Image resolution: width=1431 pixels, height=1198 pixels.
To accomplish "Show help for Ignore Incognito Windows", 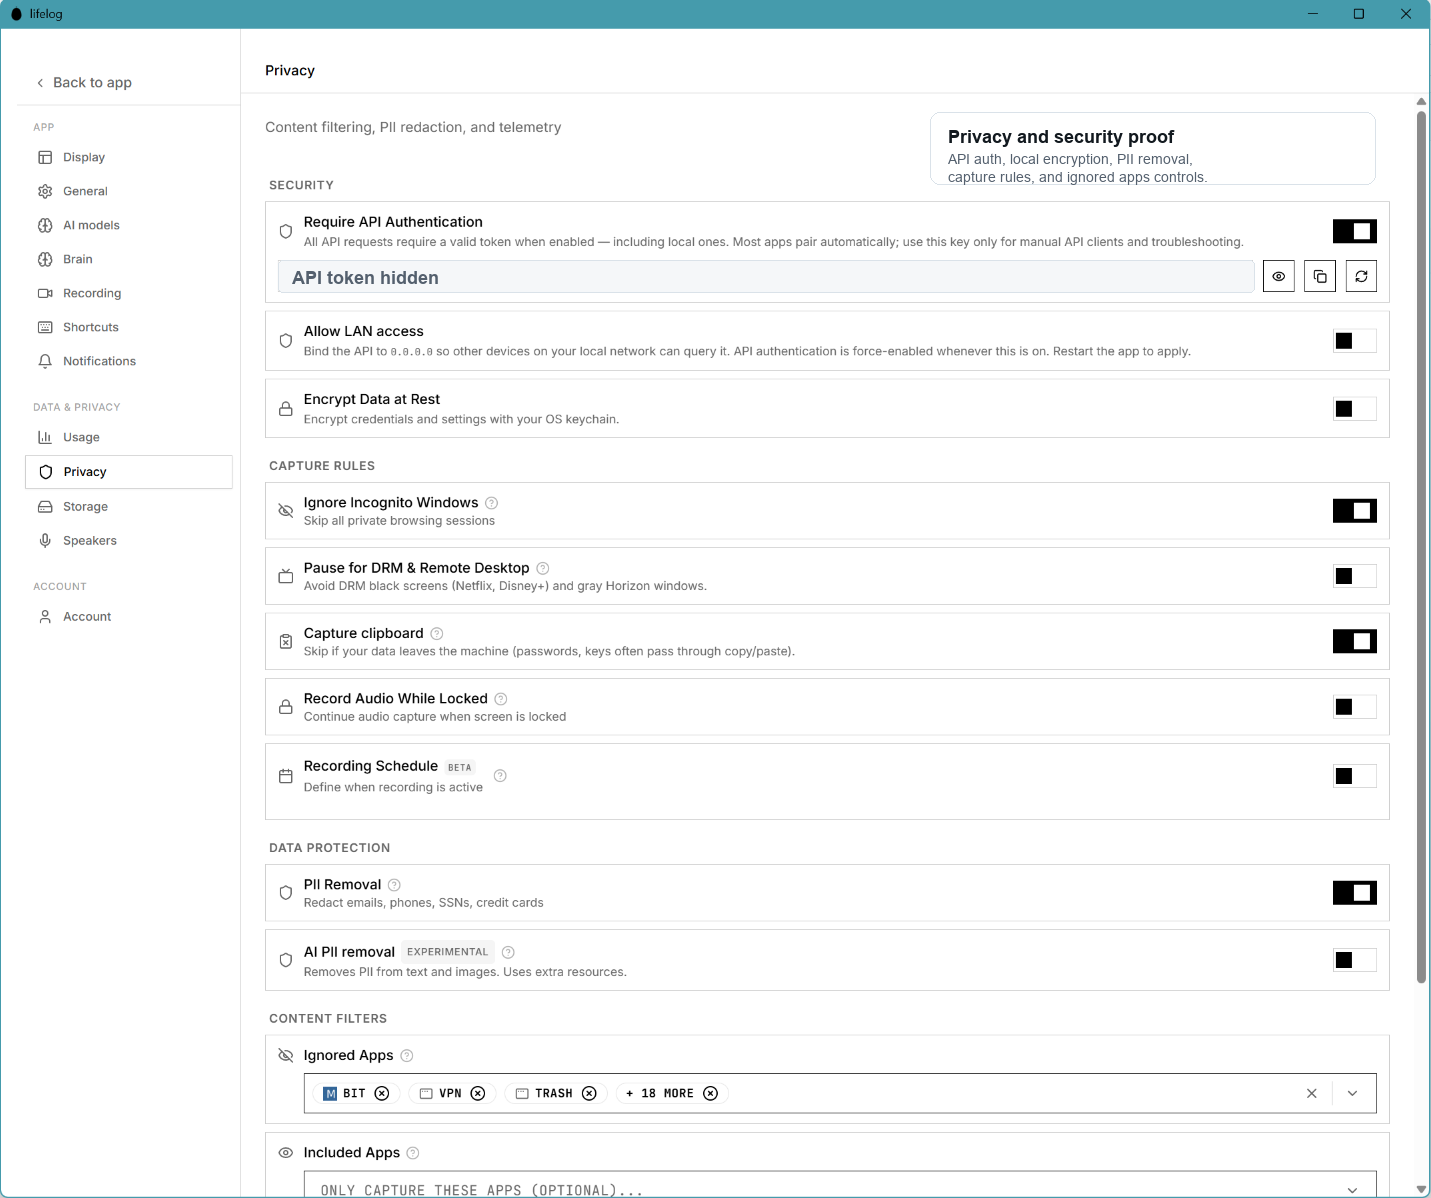I will (491, 503).
